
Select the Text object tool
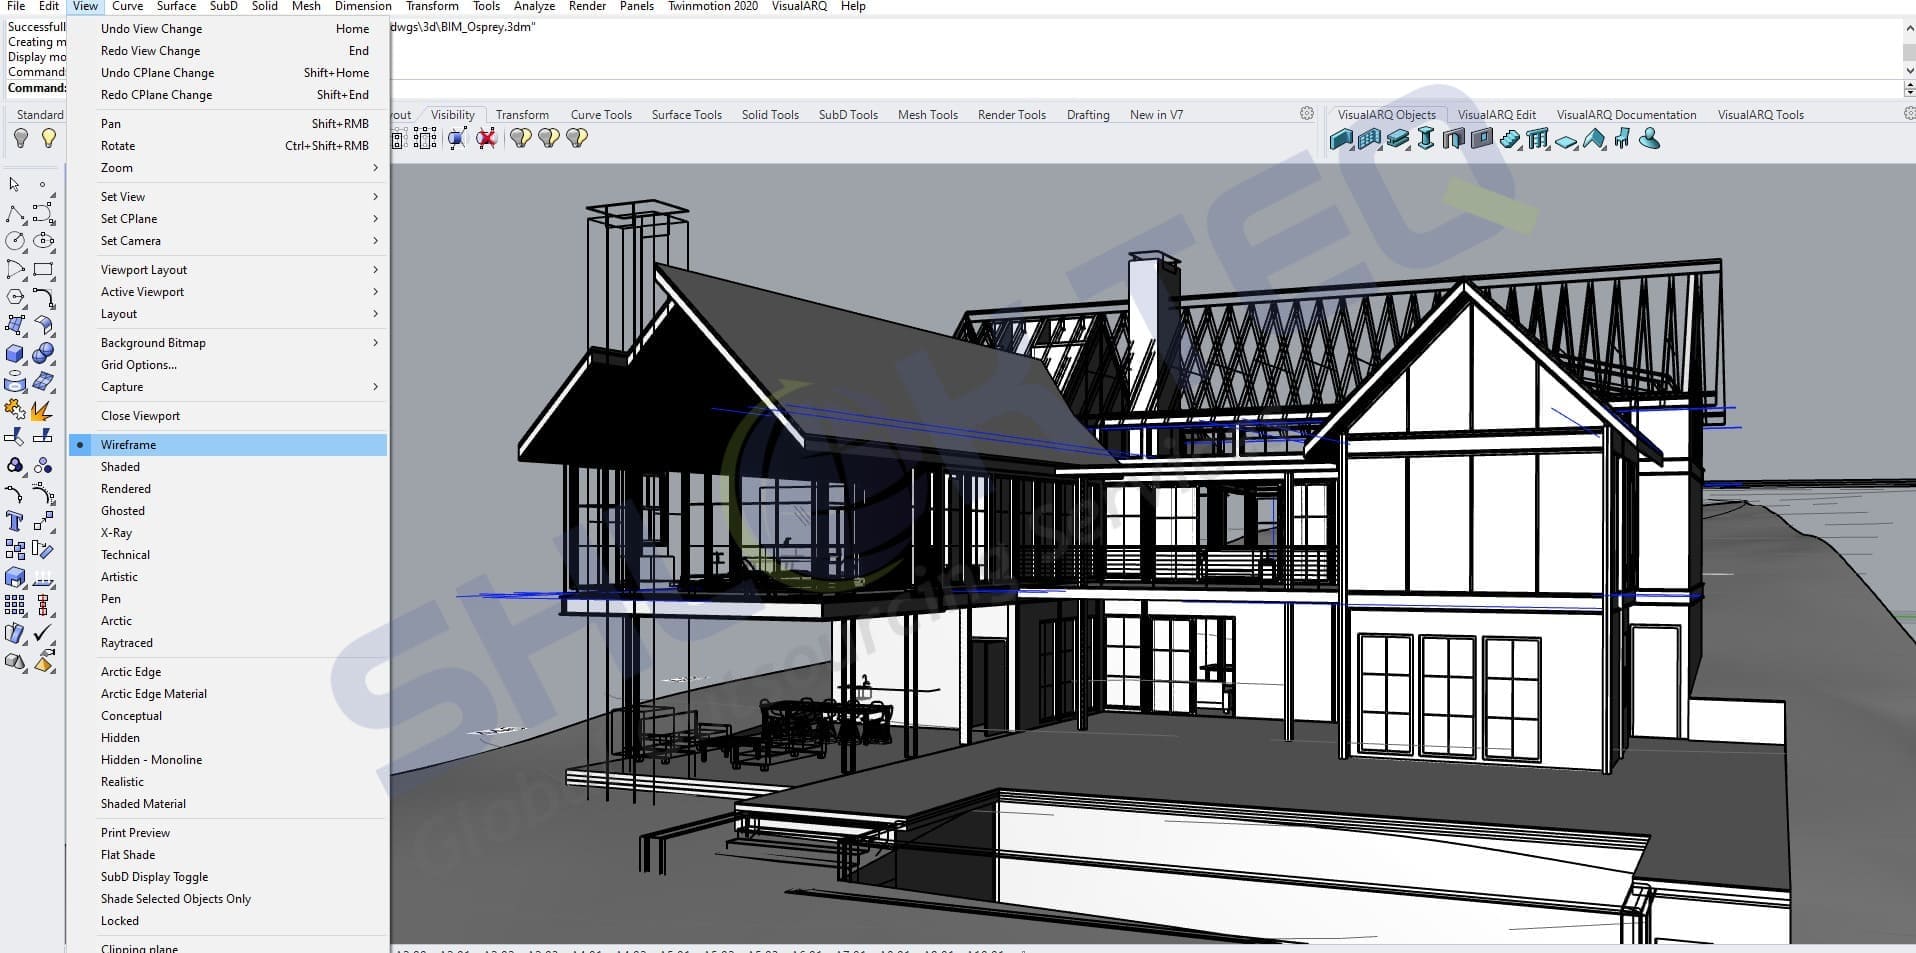coord(15,521)
